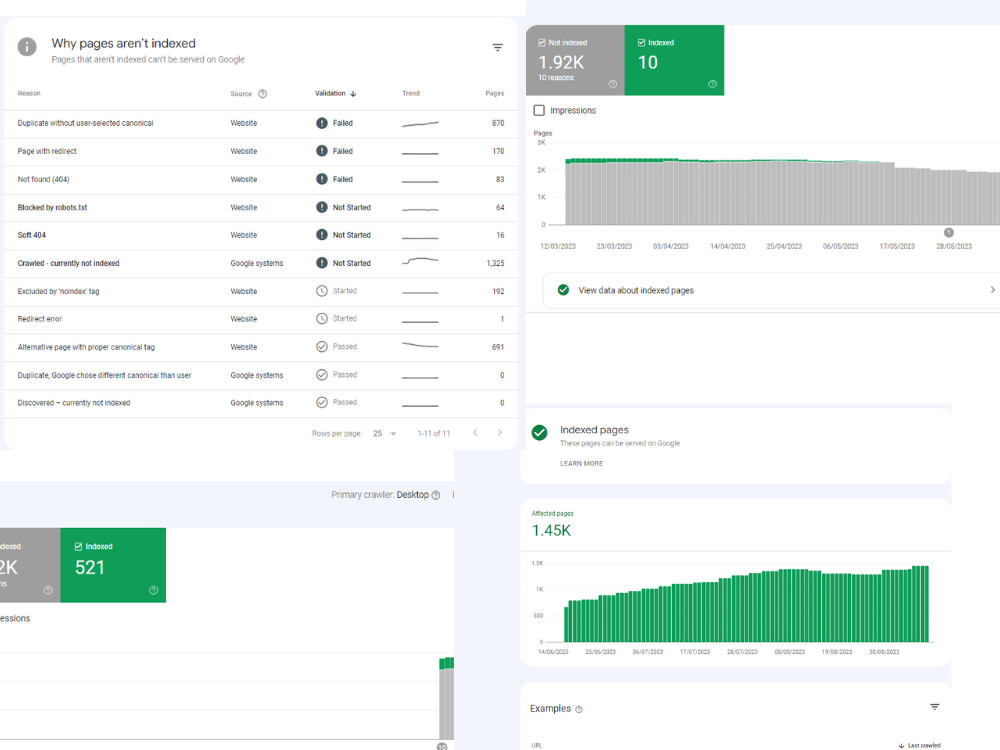Open the 'Soft 404' reason
Image resolution: width=1000 pixels, height=750 pixels.
tap(260, 235)
